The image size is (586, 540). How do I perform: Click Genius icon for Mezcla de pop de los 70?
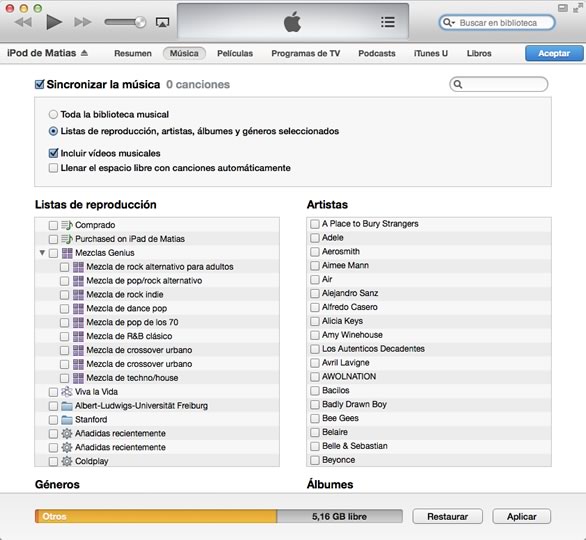(x=78, y=323)
